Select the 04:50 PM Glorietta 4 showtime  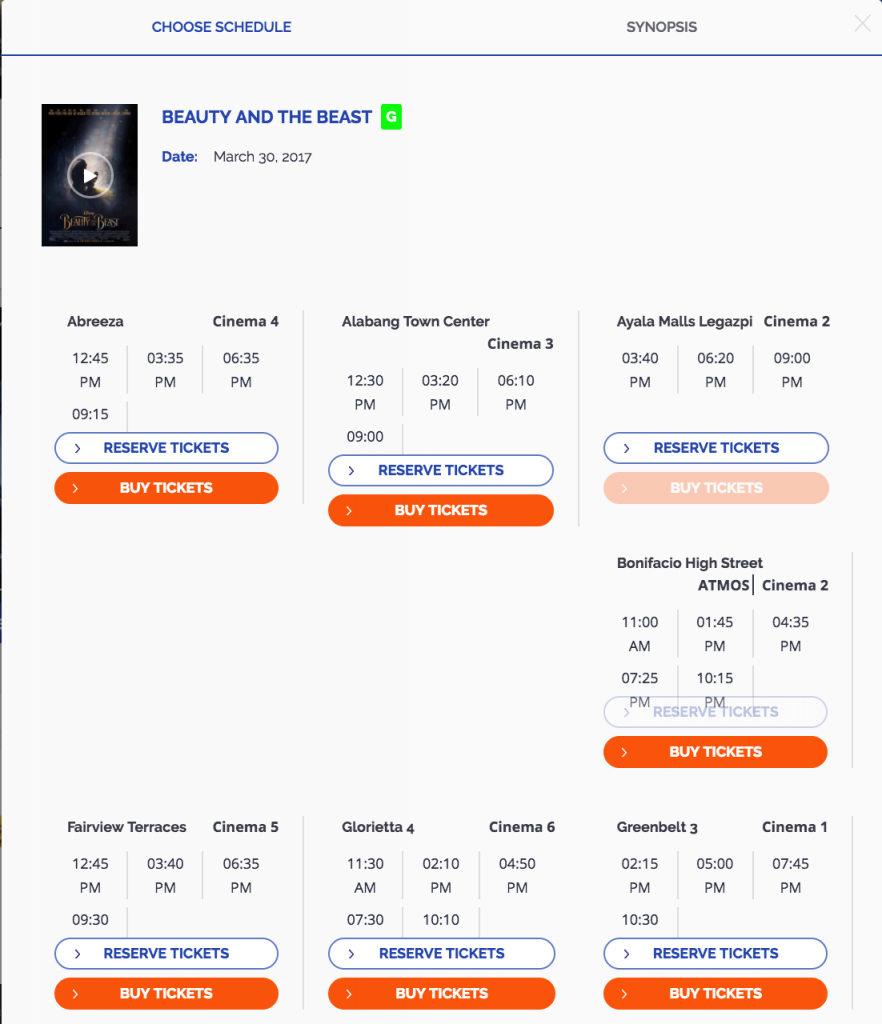517,875
